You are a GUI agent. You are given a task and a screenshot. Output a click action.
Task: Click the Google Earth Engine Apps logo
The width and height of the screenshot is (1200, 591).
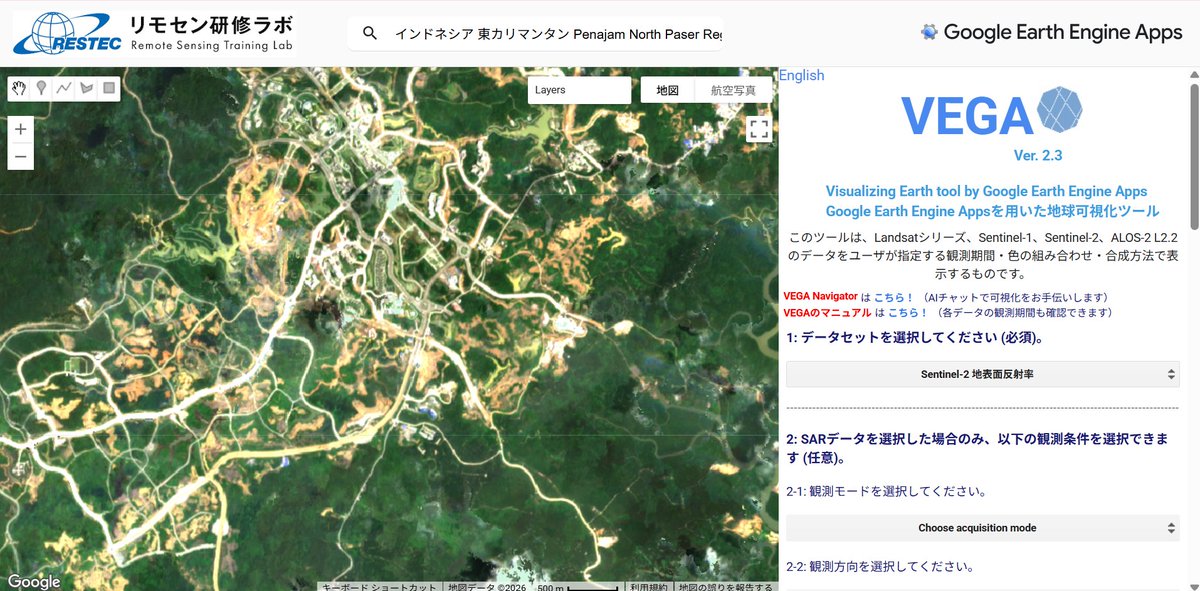point(1051,32)
